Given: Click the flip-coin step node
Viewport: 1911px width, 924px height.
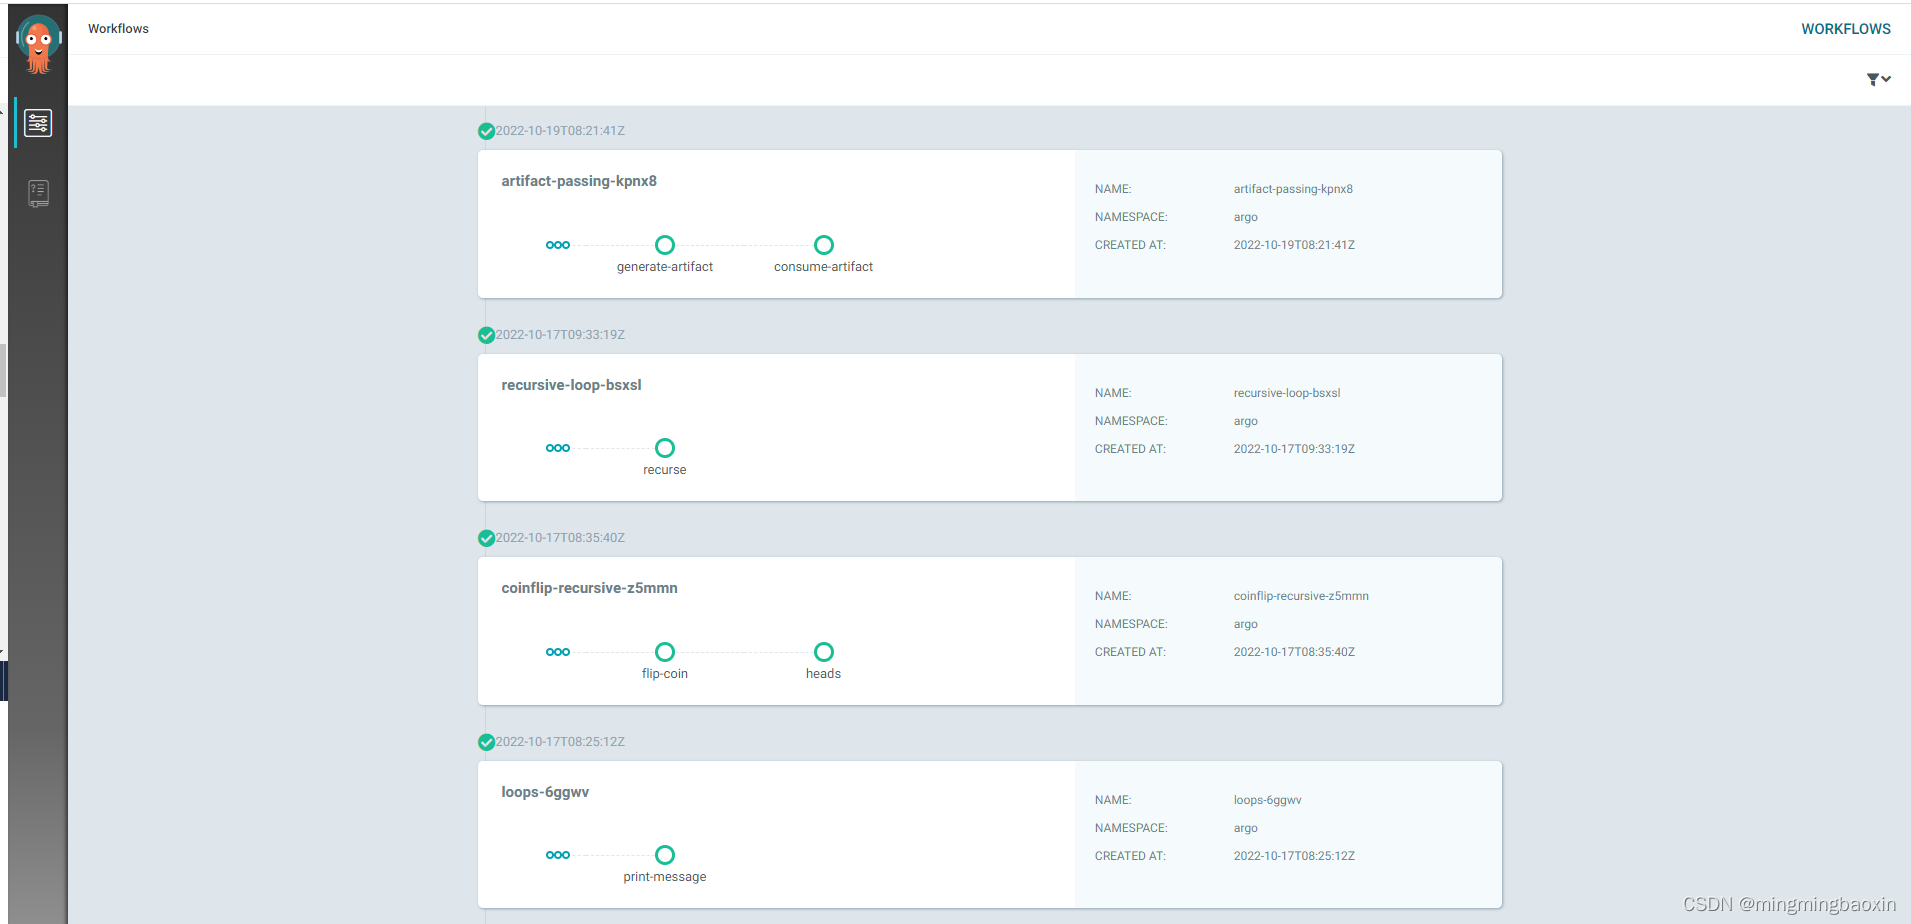Looking at the screenshot, I should [x=664, y=651].
